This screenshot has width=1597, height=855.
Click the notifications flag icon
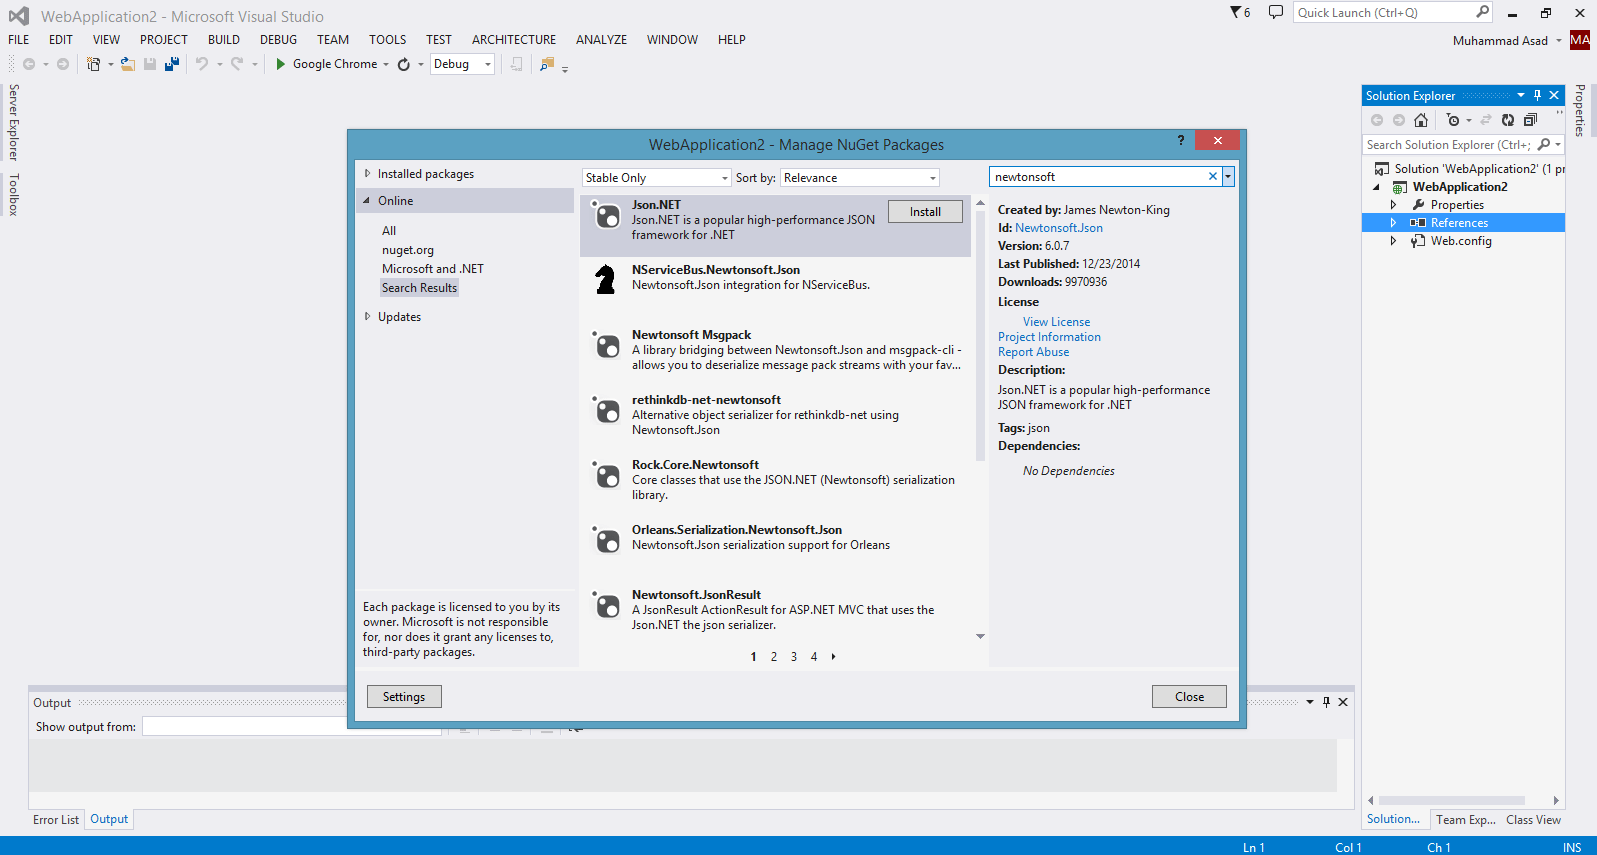tap(1238, 12)
